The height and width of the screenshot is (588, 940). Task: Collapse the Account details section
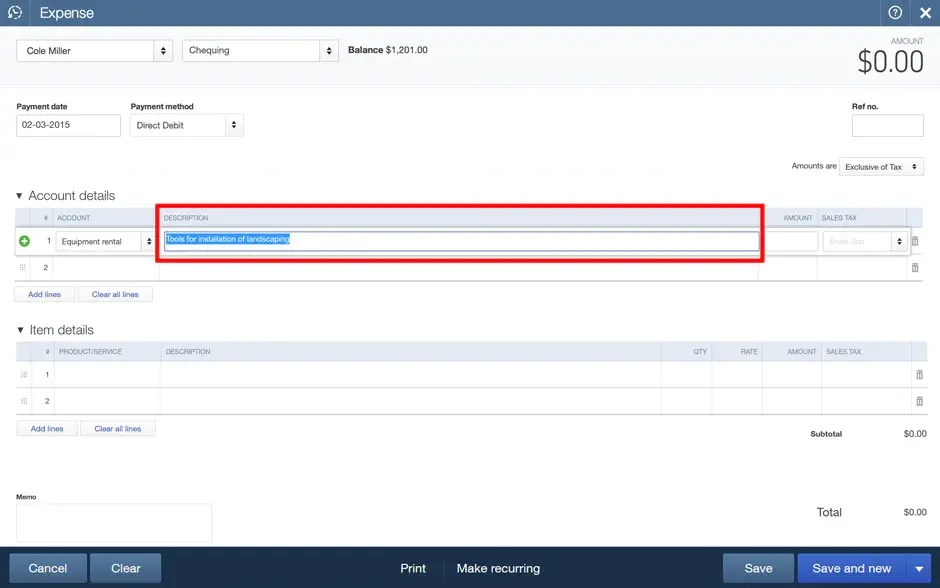pyautogui.click(x=19, y=196)
